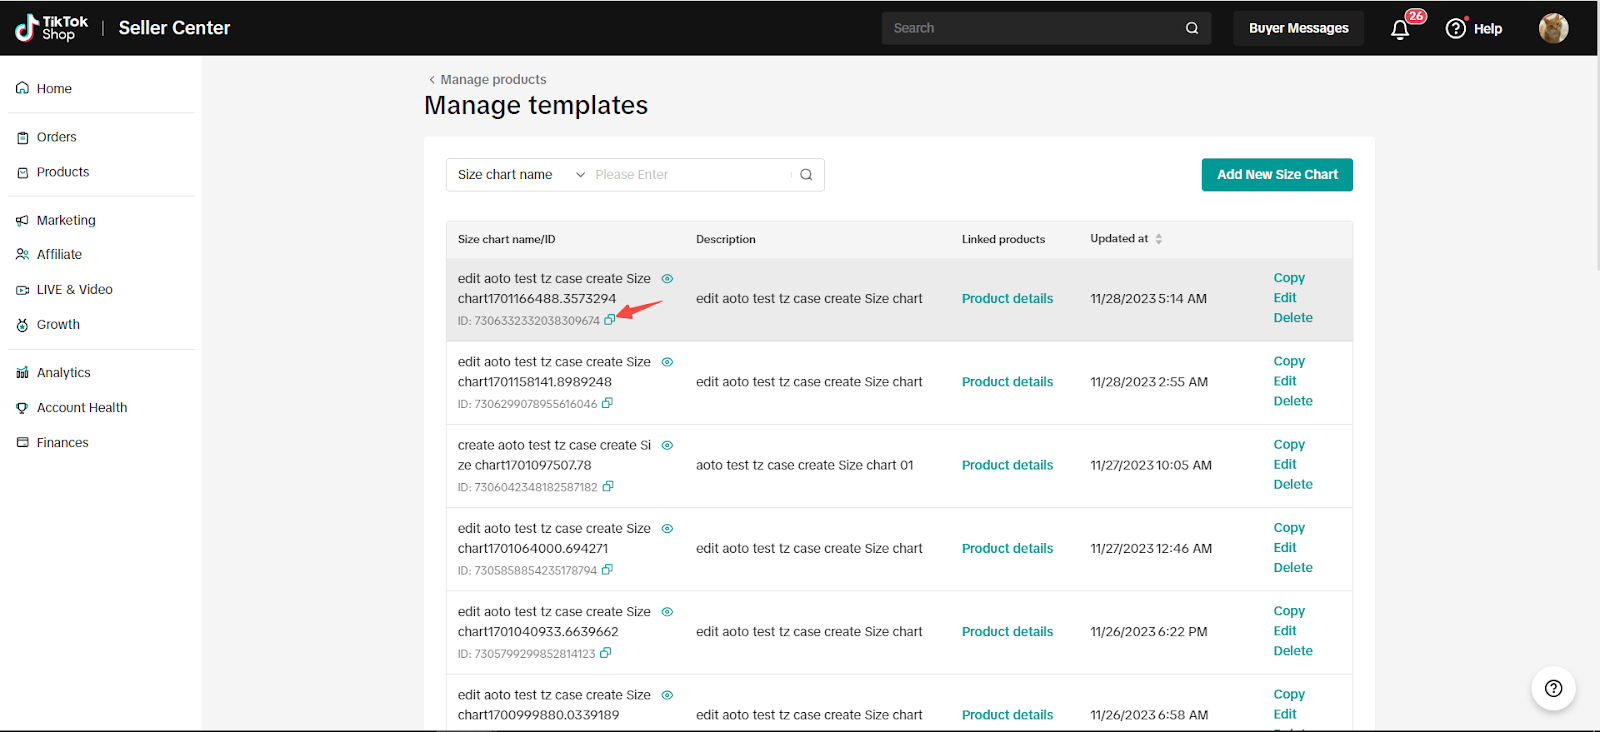The width and height of the screenshot is (1600, 732).
Task: Toggle preview eye for chart1701040933.6639662
Action: pyautogui.click(x=667, y=612)
